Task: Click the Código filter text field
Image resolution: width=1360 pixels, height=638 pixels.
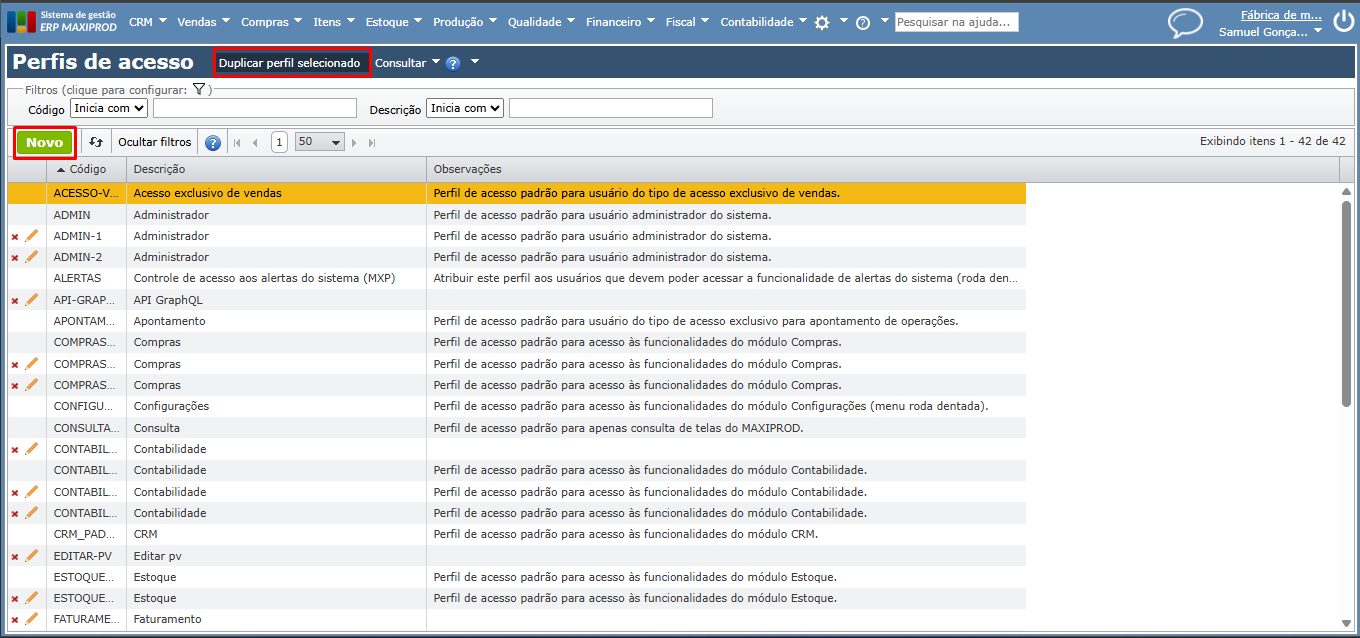Action: coord(255,108)
